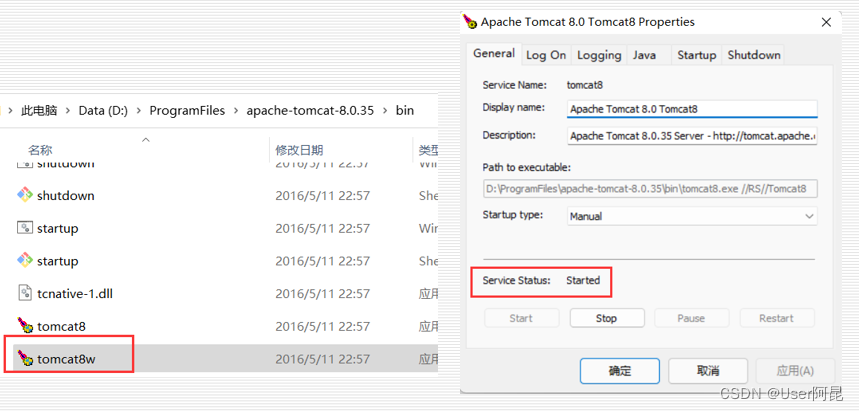Click the shutdown shell script icon
Screen dimensions: 859x411
point(25,195)
